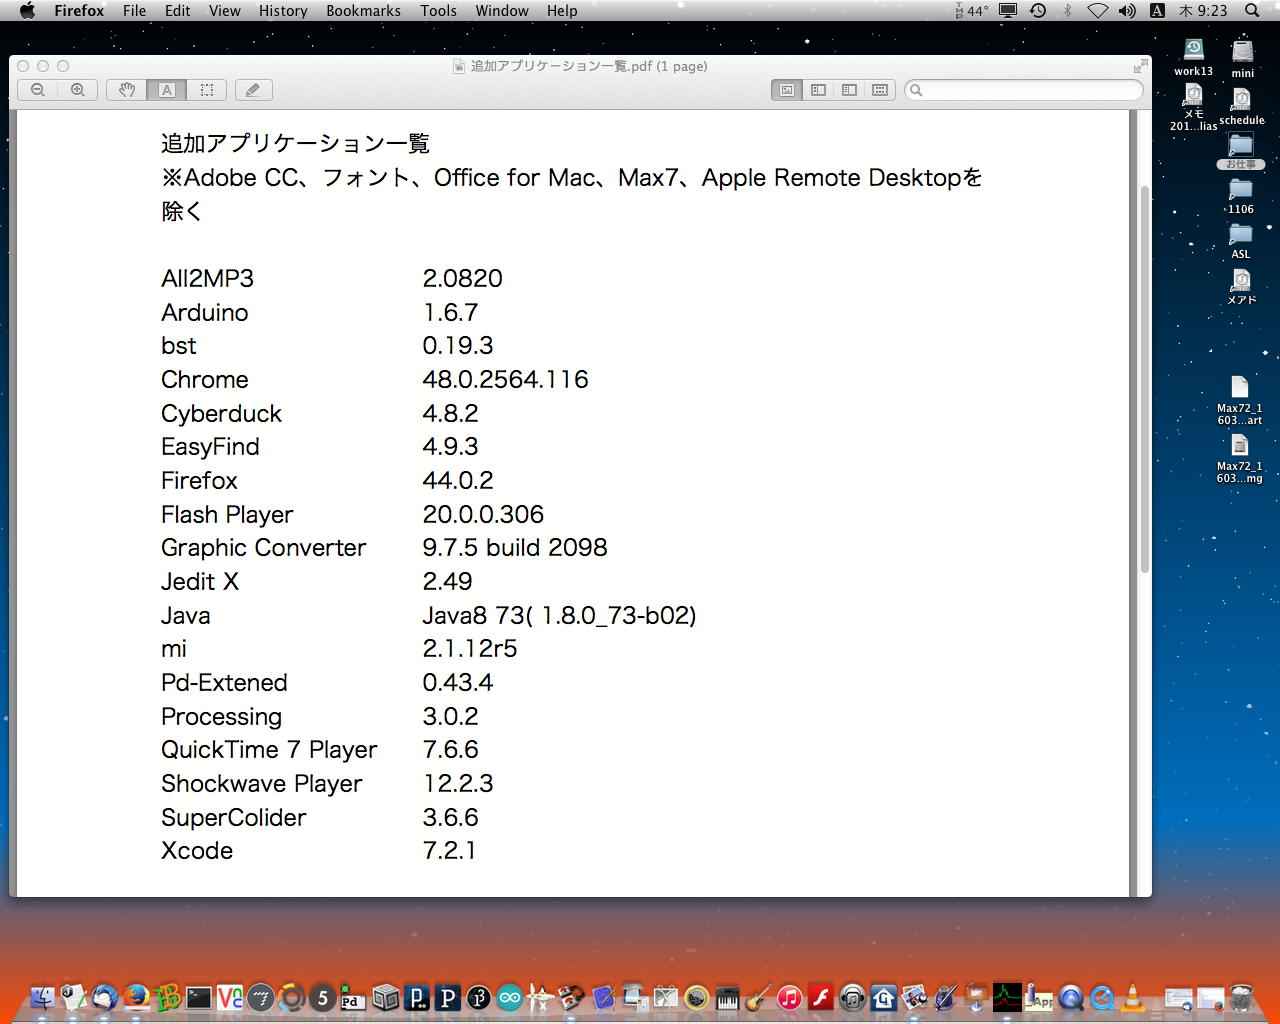Switch to Content Only view mode
Viewport: 1280px width, 1024px height.
pyautogui.click(x=787, y=90)
